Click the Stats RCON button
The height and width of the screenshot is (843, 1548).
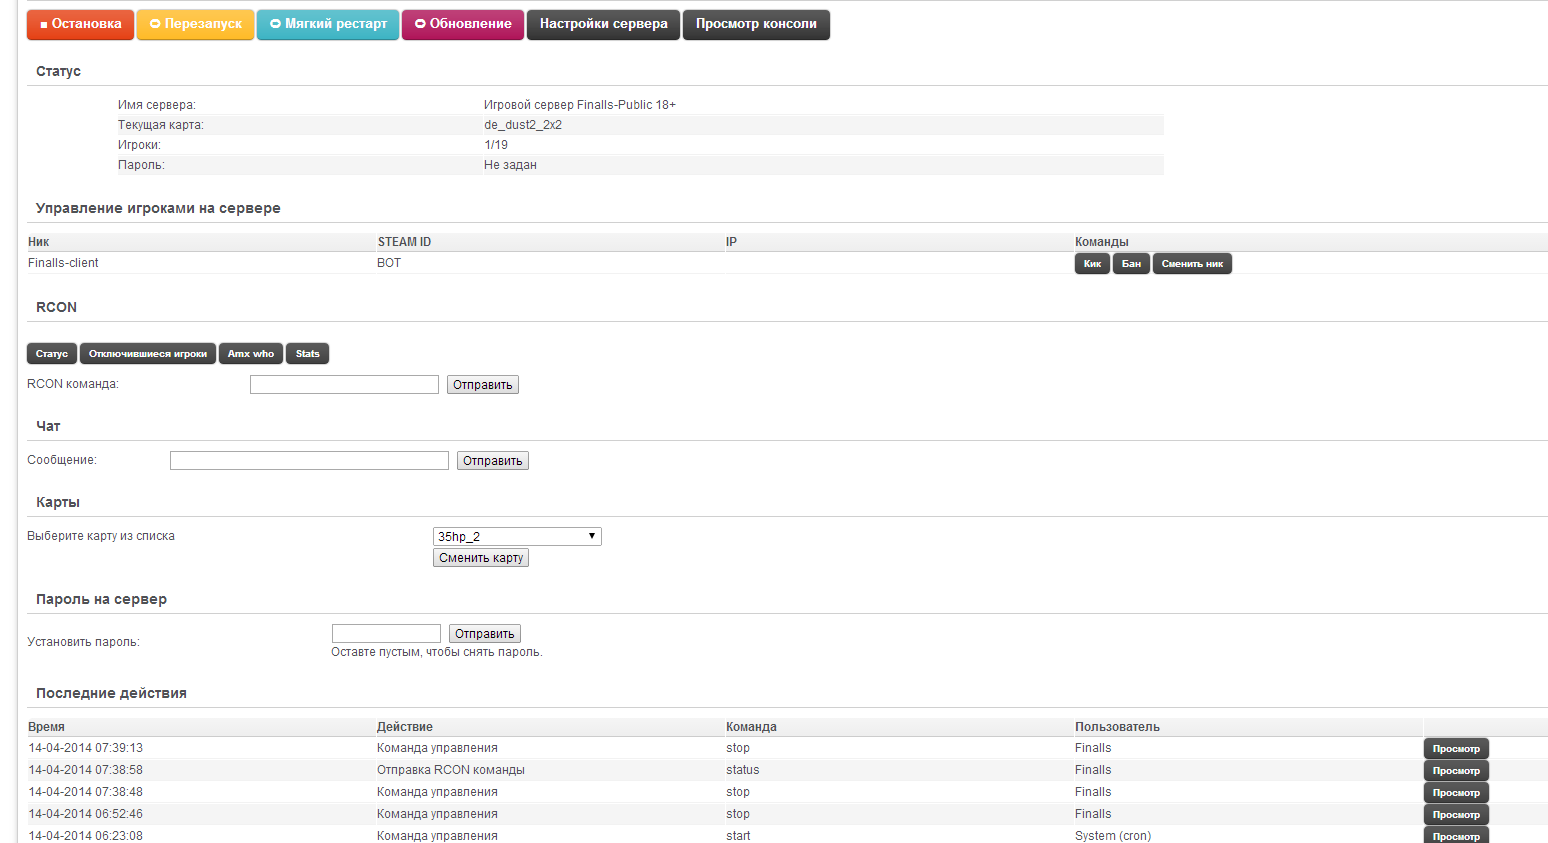(307, 354)
